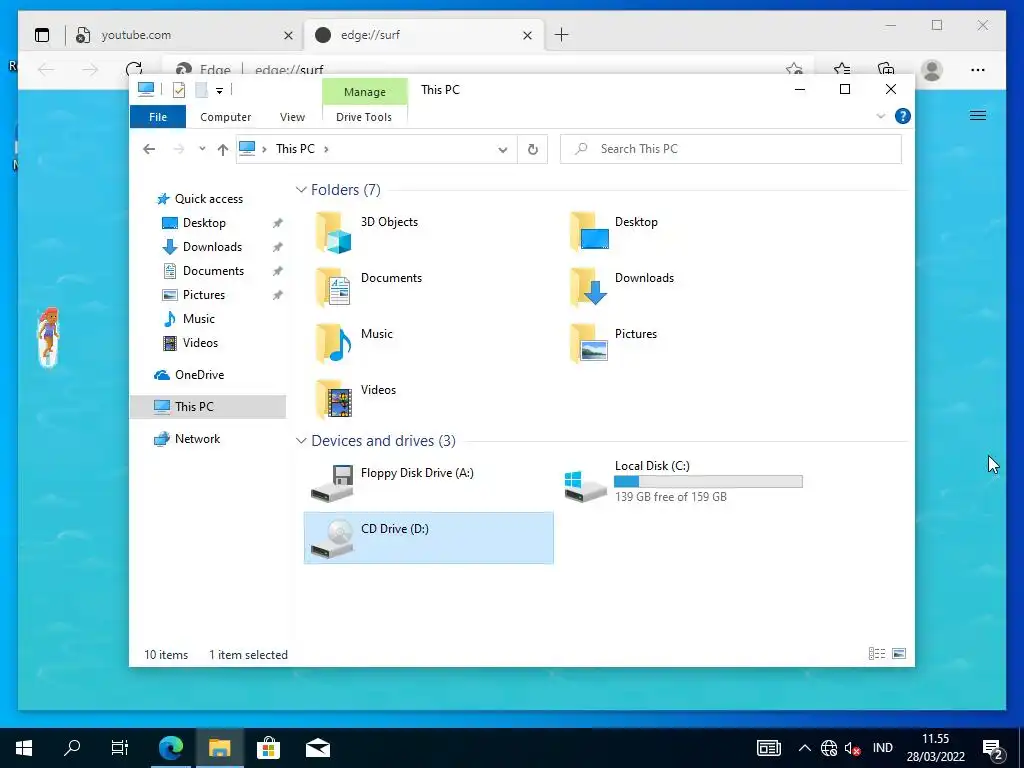
Task: Refresh the This PC view
Action: tap(532, 150)
